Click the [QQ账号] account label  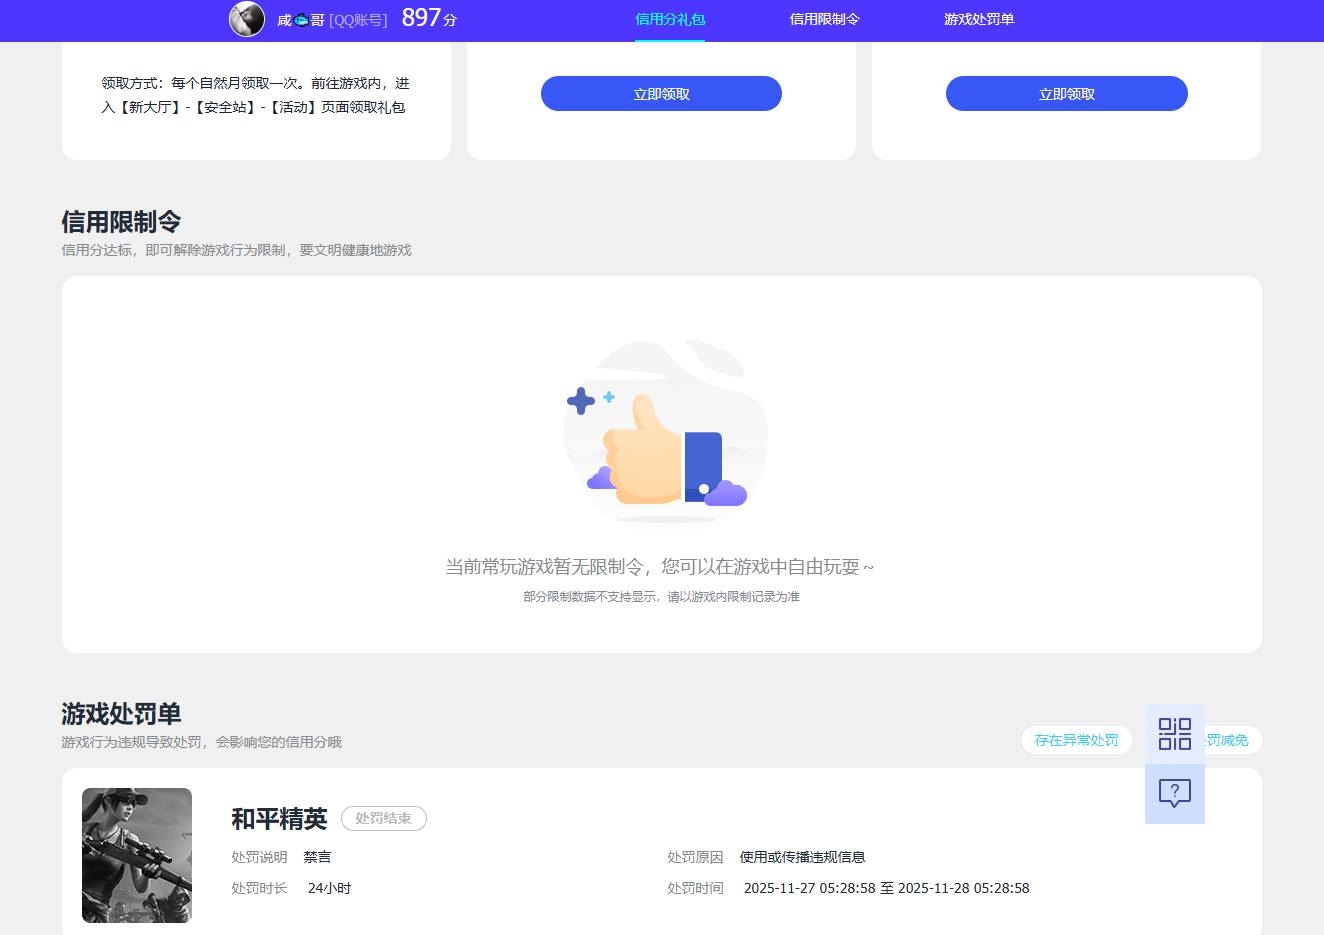358,20
